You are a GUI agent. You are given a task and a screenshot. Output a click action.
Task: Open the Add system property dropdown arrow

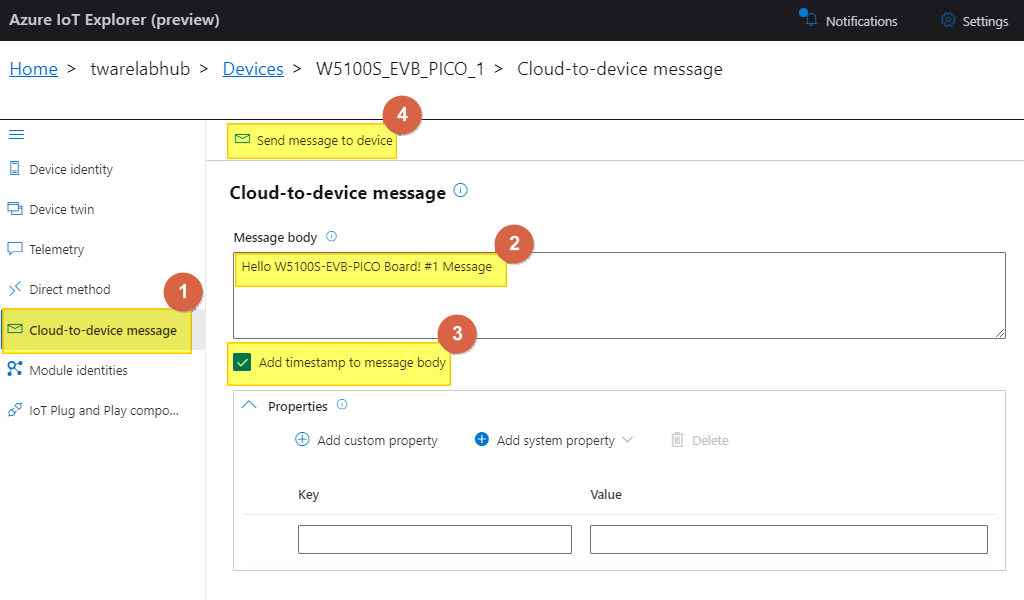(628, 439)
